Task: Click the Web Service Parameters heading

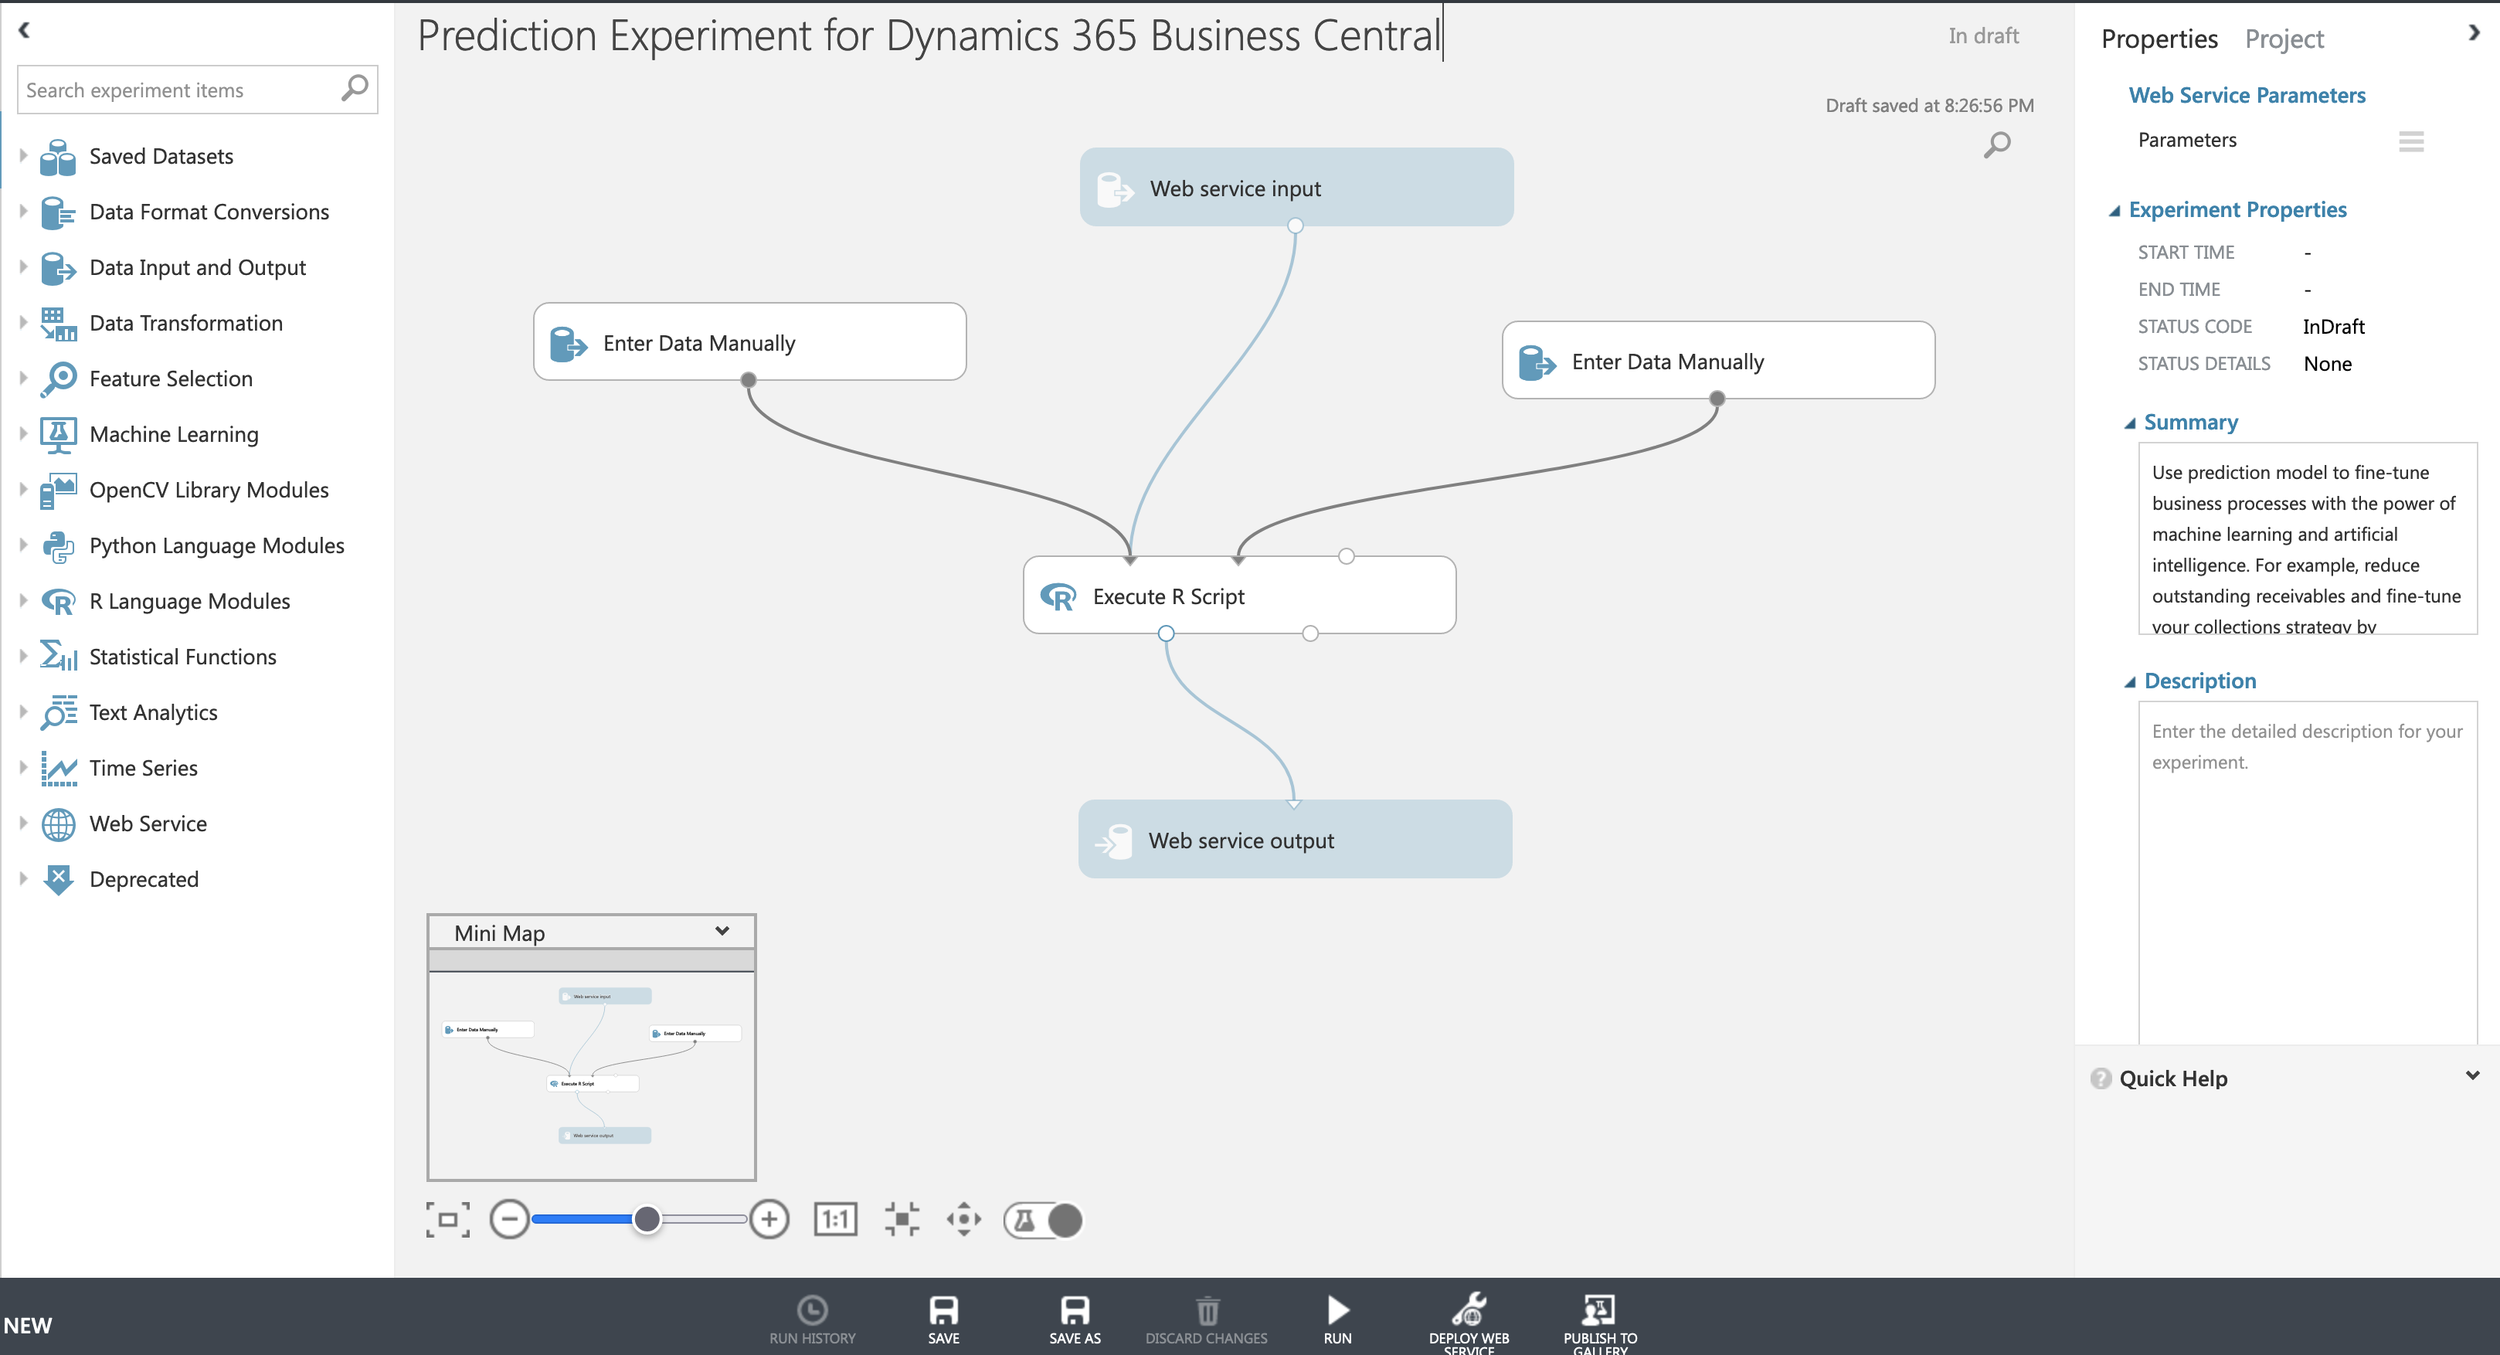Action: [2246, 95]
